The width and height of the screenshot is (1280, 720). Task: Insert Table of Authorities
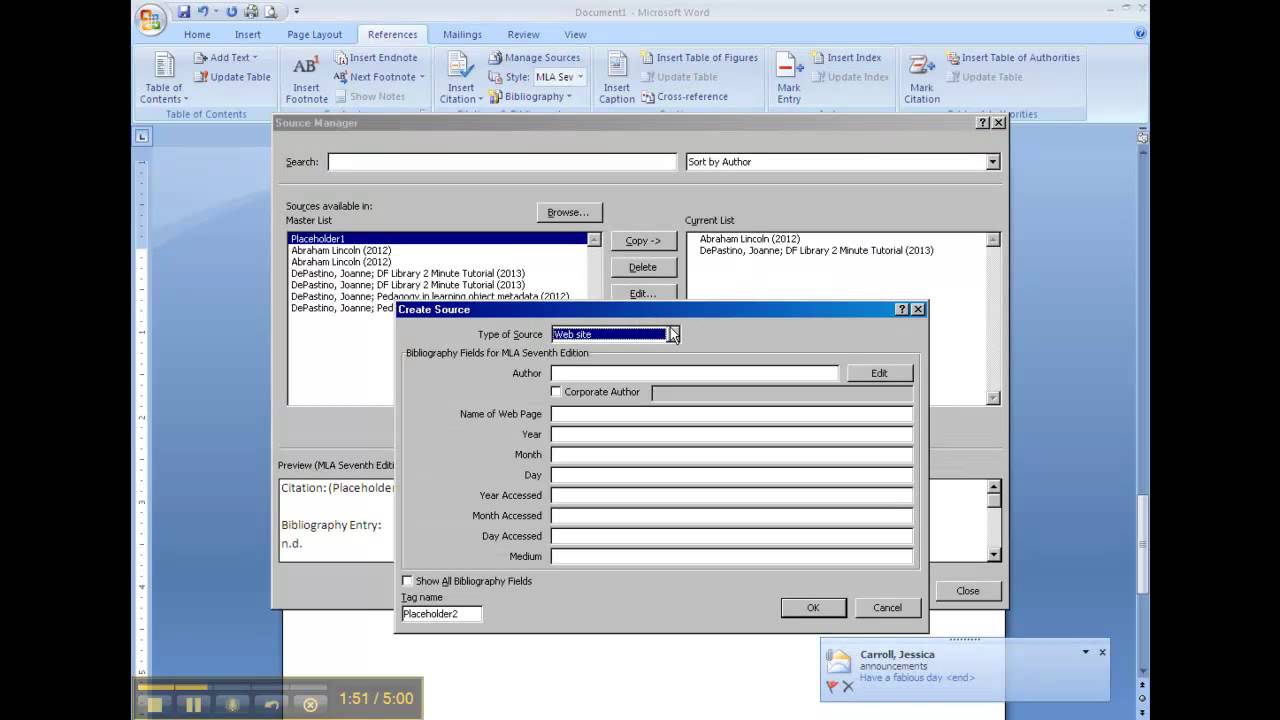click(1013, 58)
